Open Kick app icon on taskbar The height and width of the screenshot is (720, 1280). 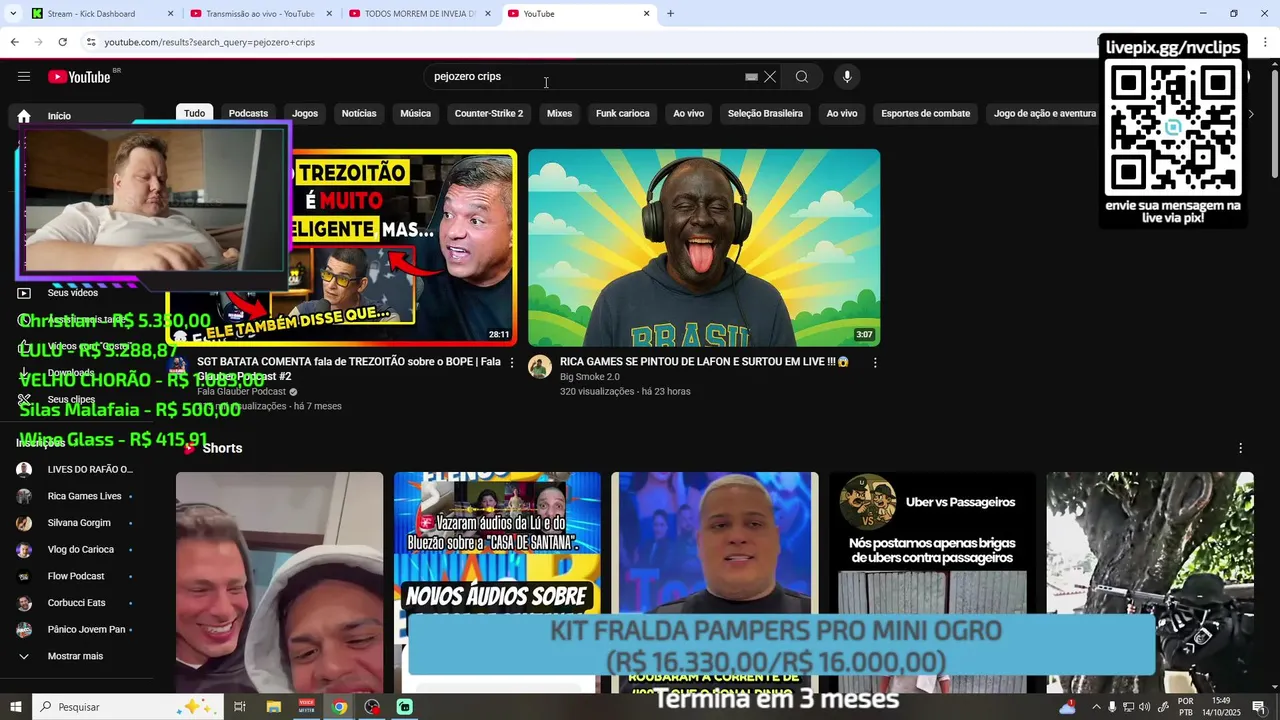pos(405,707)
